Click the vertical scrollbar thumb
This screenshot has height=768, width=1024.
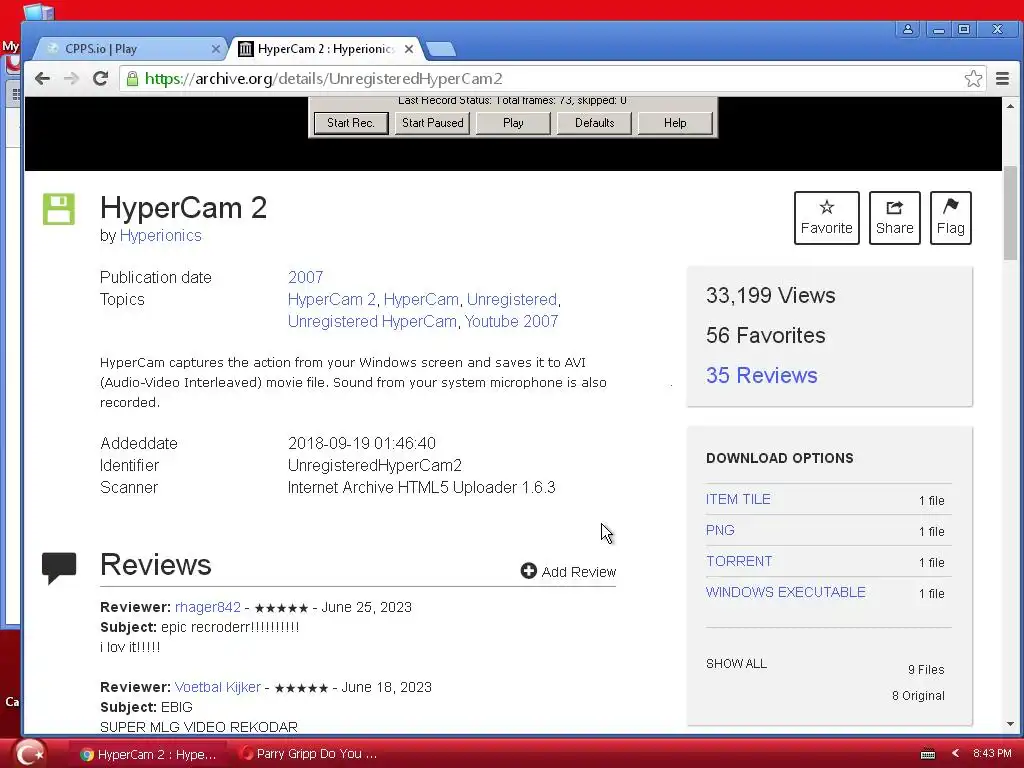tap(1010, 213)
